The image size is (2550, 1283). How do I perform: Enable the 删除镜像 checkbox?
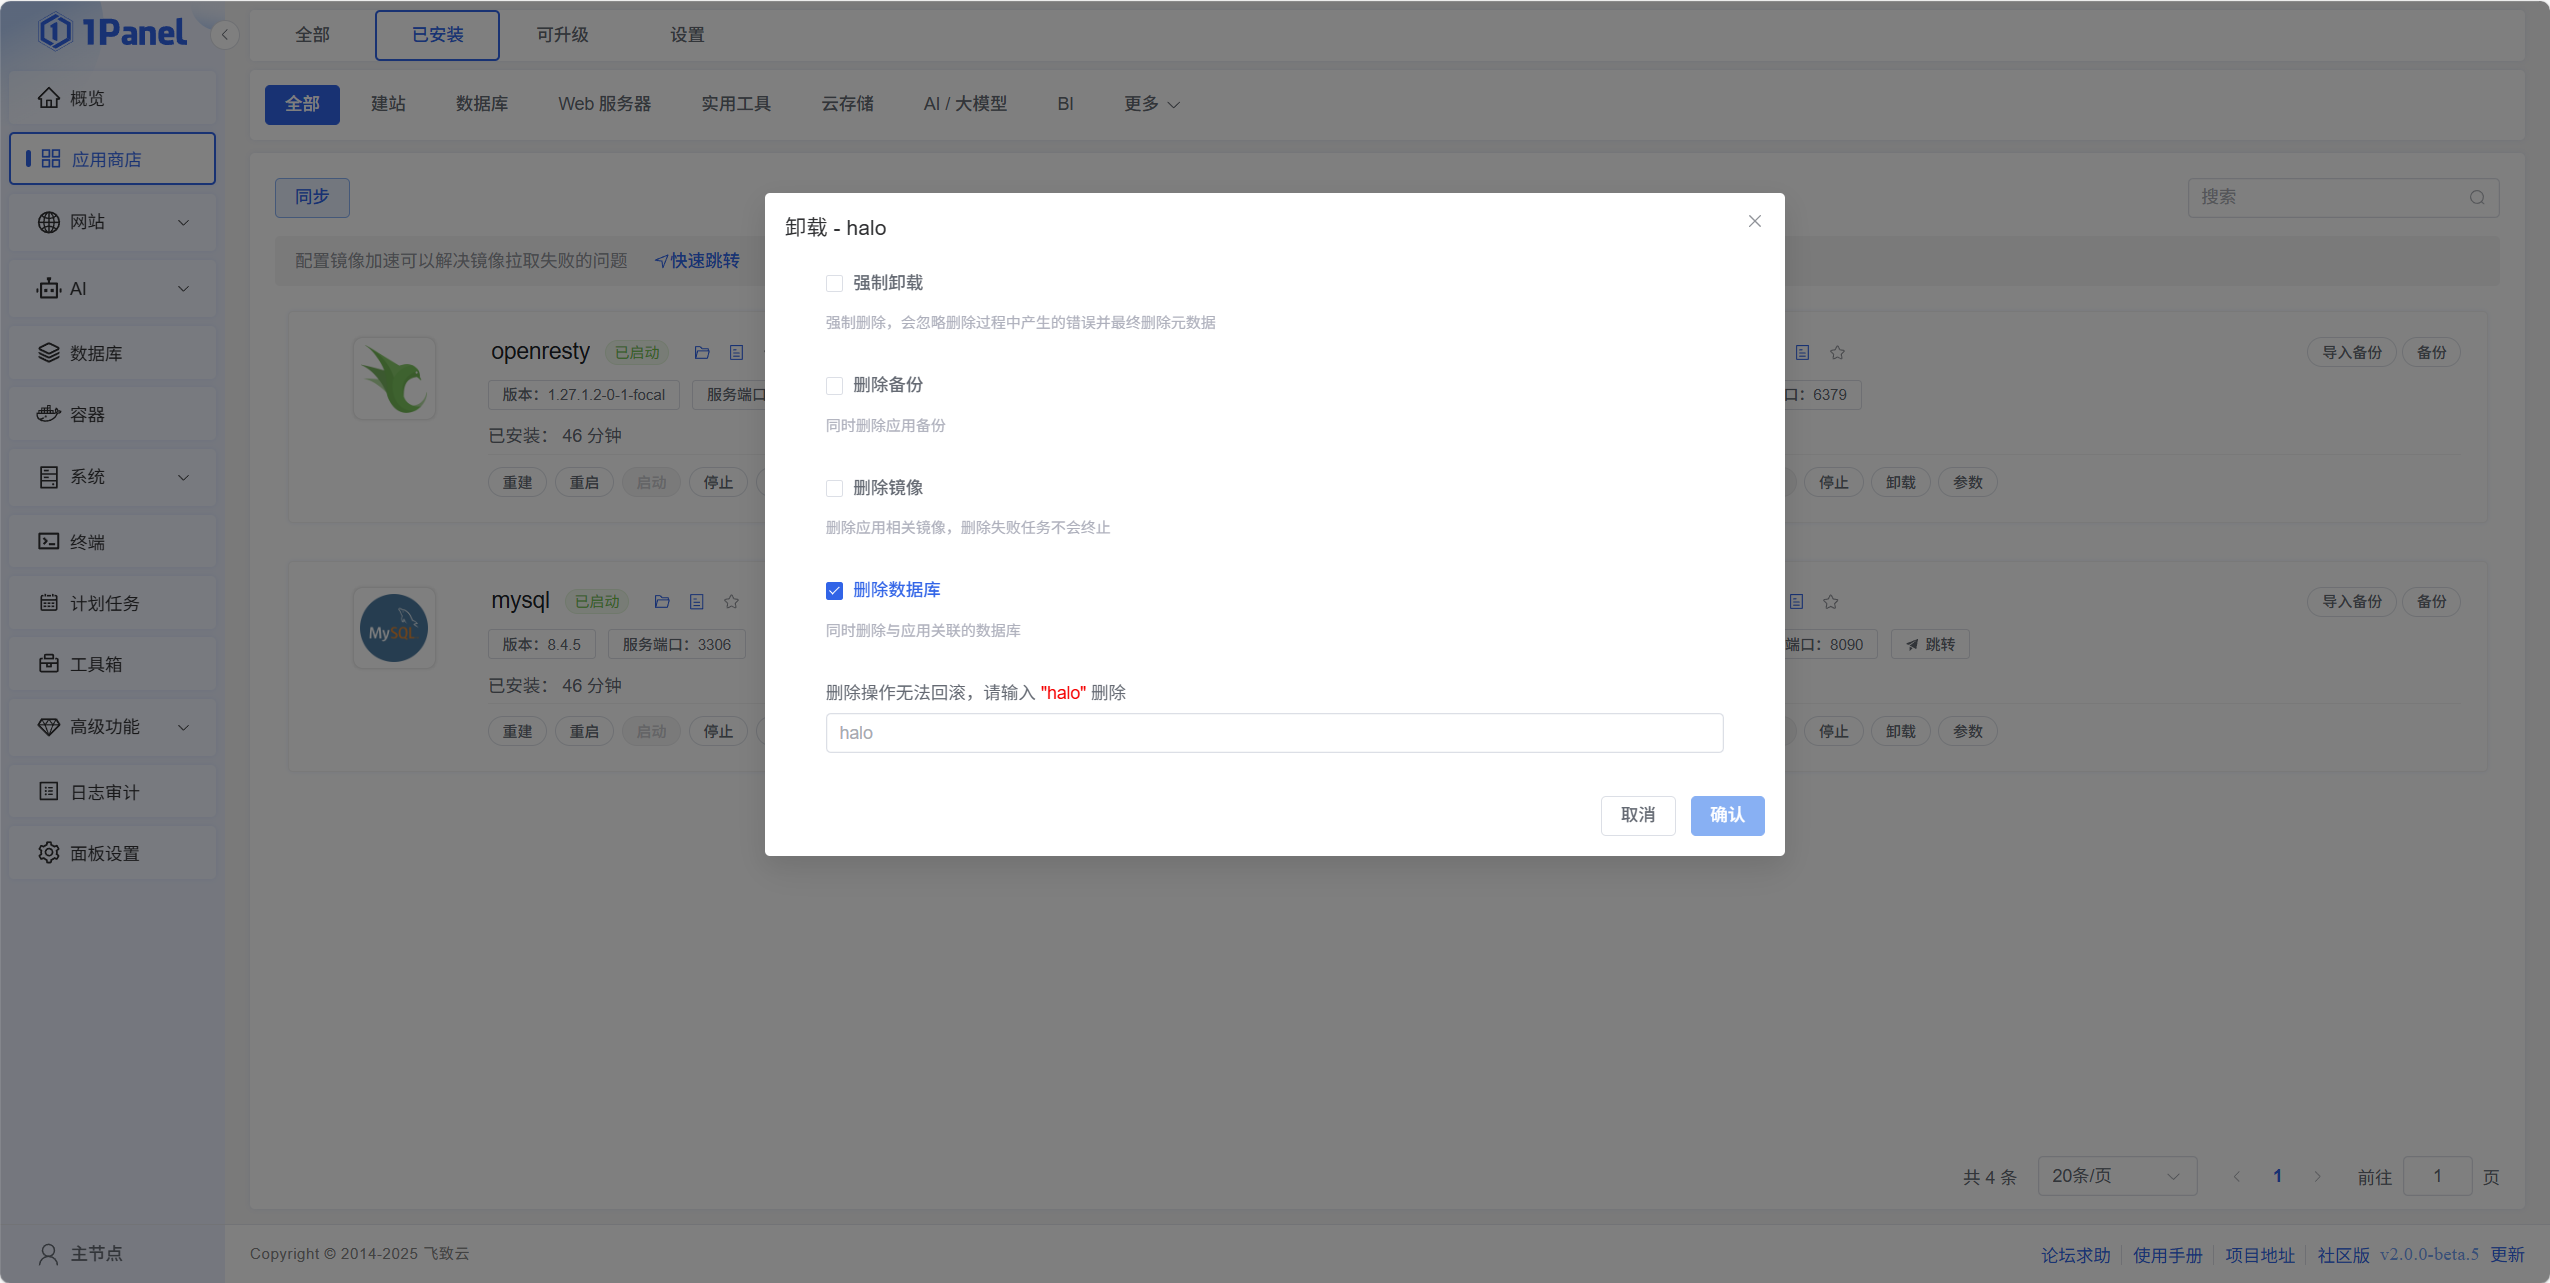834,488
